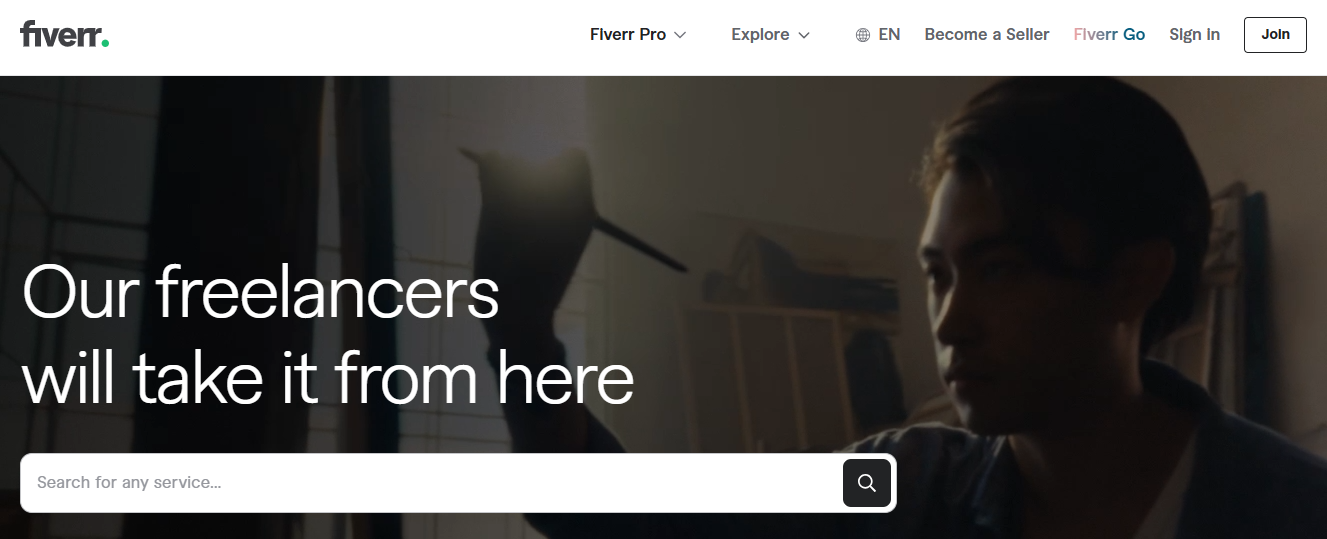Focus the 'Search for any service' field
1327x539 pixels.
[432, 483]
